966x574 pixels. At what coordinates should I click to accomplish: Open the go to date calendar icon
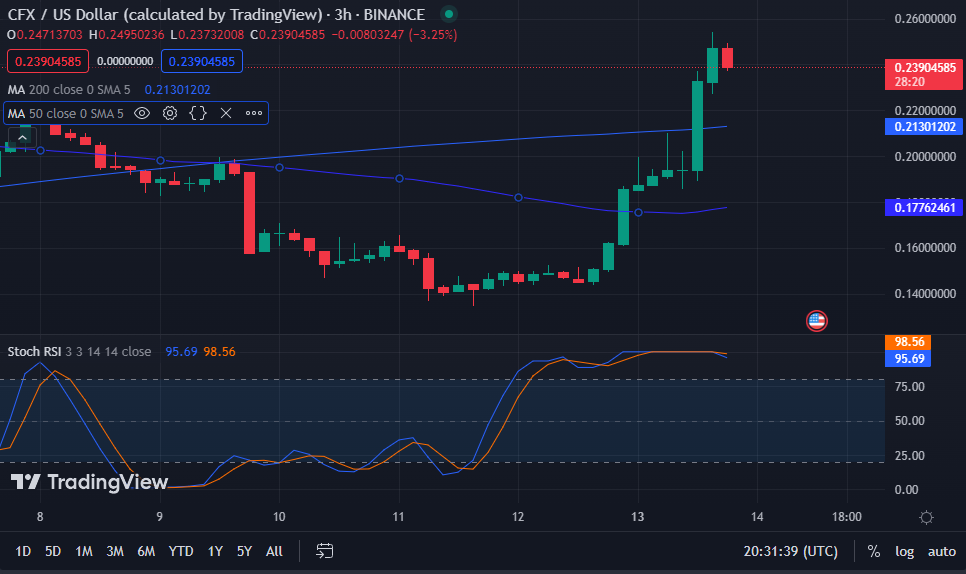tap(325, 551)
